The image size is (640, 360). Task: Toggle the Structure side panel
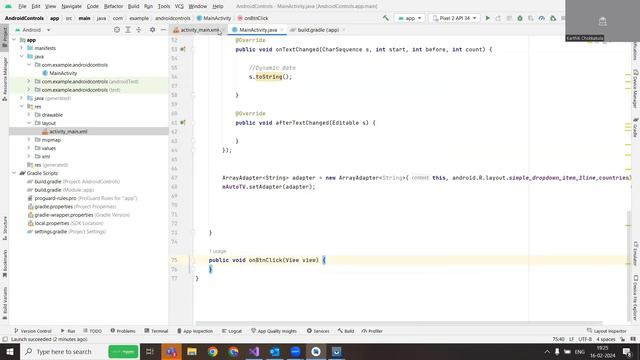pyautogui.click(x=4, y=228)
